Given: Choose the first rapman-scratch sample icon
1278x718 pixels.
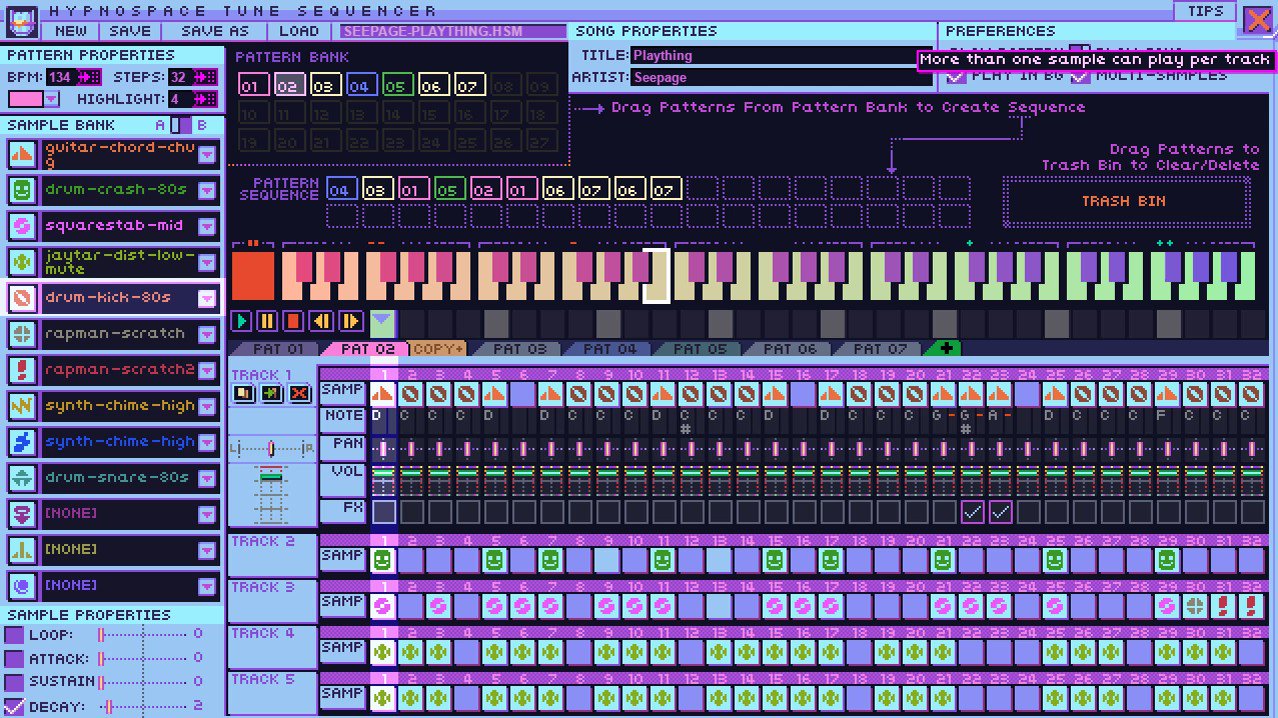Looking at the screenshot, I should [x=23, y=334].
